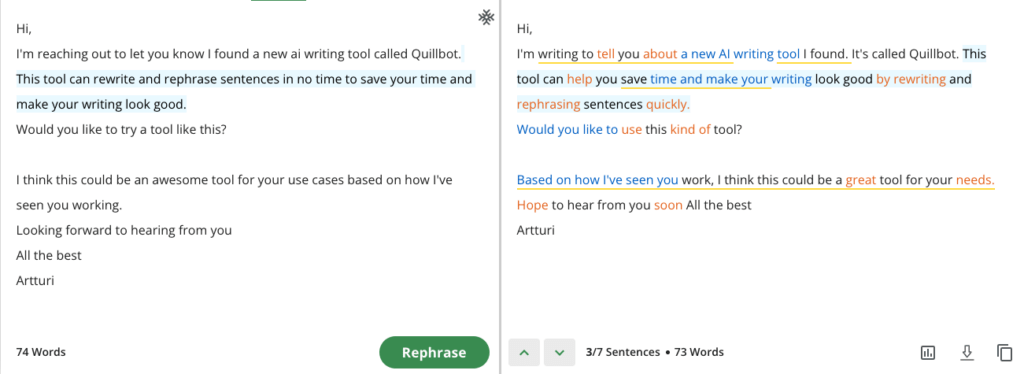Go to next sentence with down arrow
Screen dimensions: 1024x374
(559, 352)
